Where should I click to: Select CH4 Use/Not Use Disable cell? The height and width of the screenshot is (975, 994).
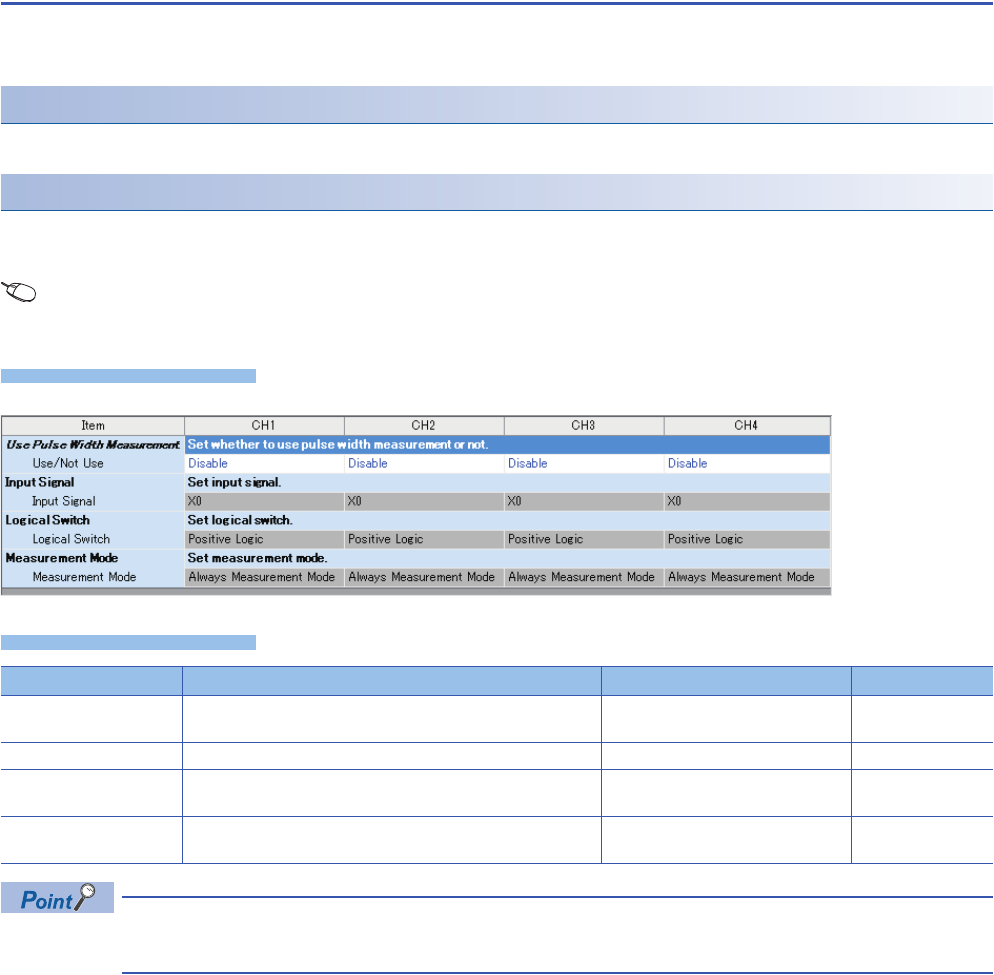coord(746,464)
